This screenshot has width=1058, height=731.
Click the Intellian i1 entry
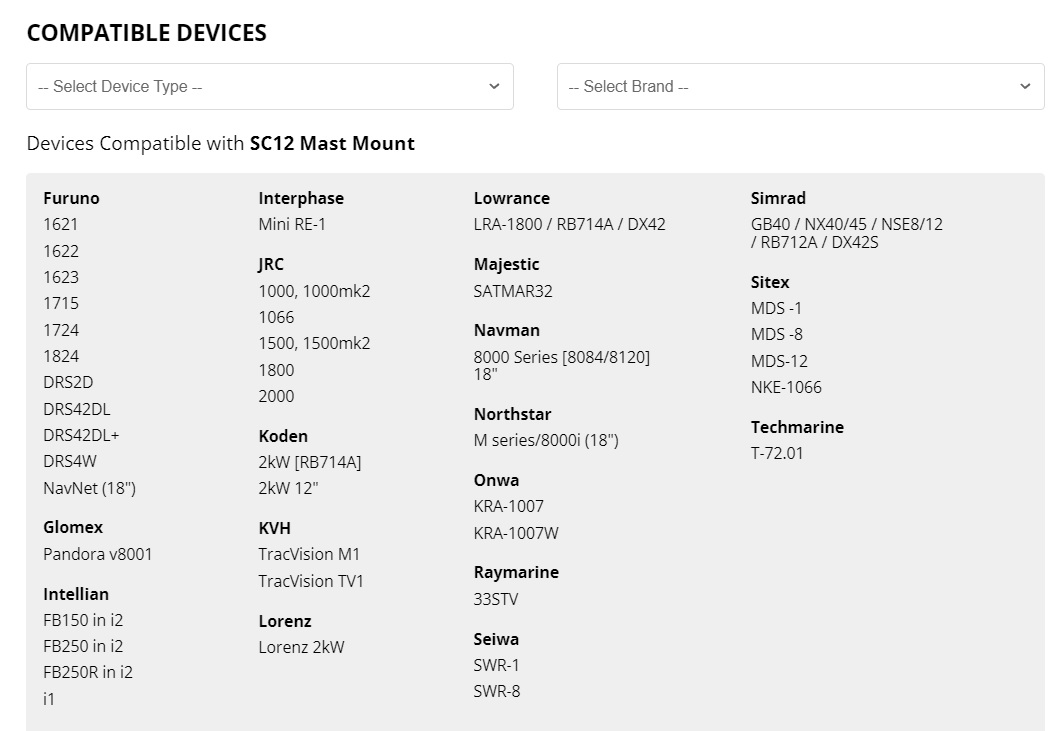(x=49, y=699)
